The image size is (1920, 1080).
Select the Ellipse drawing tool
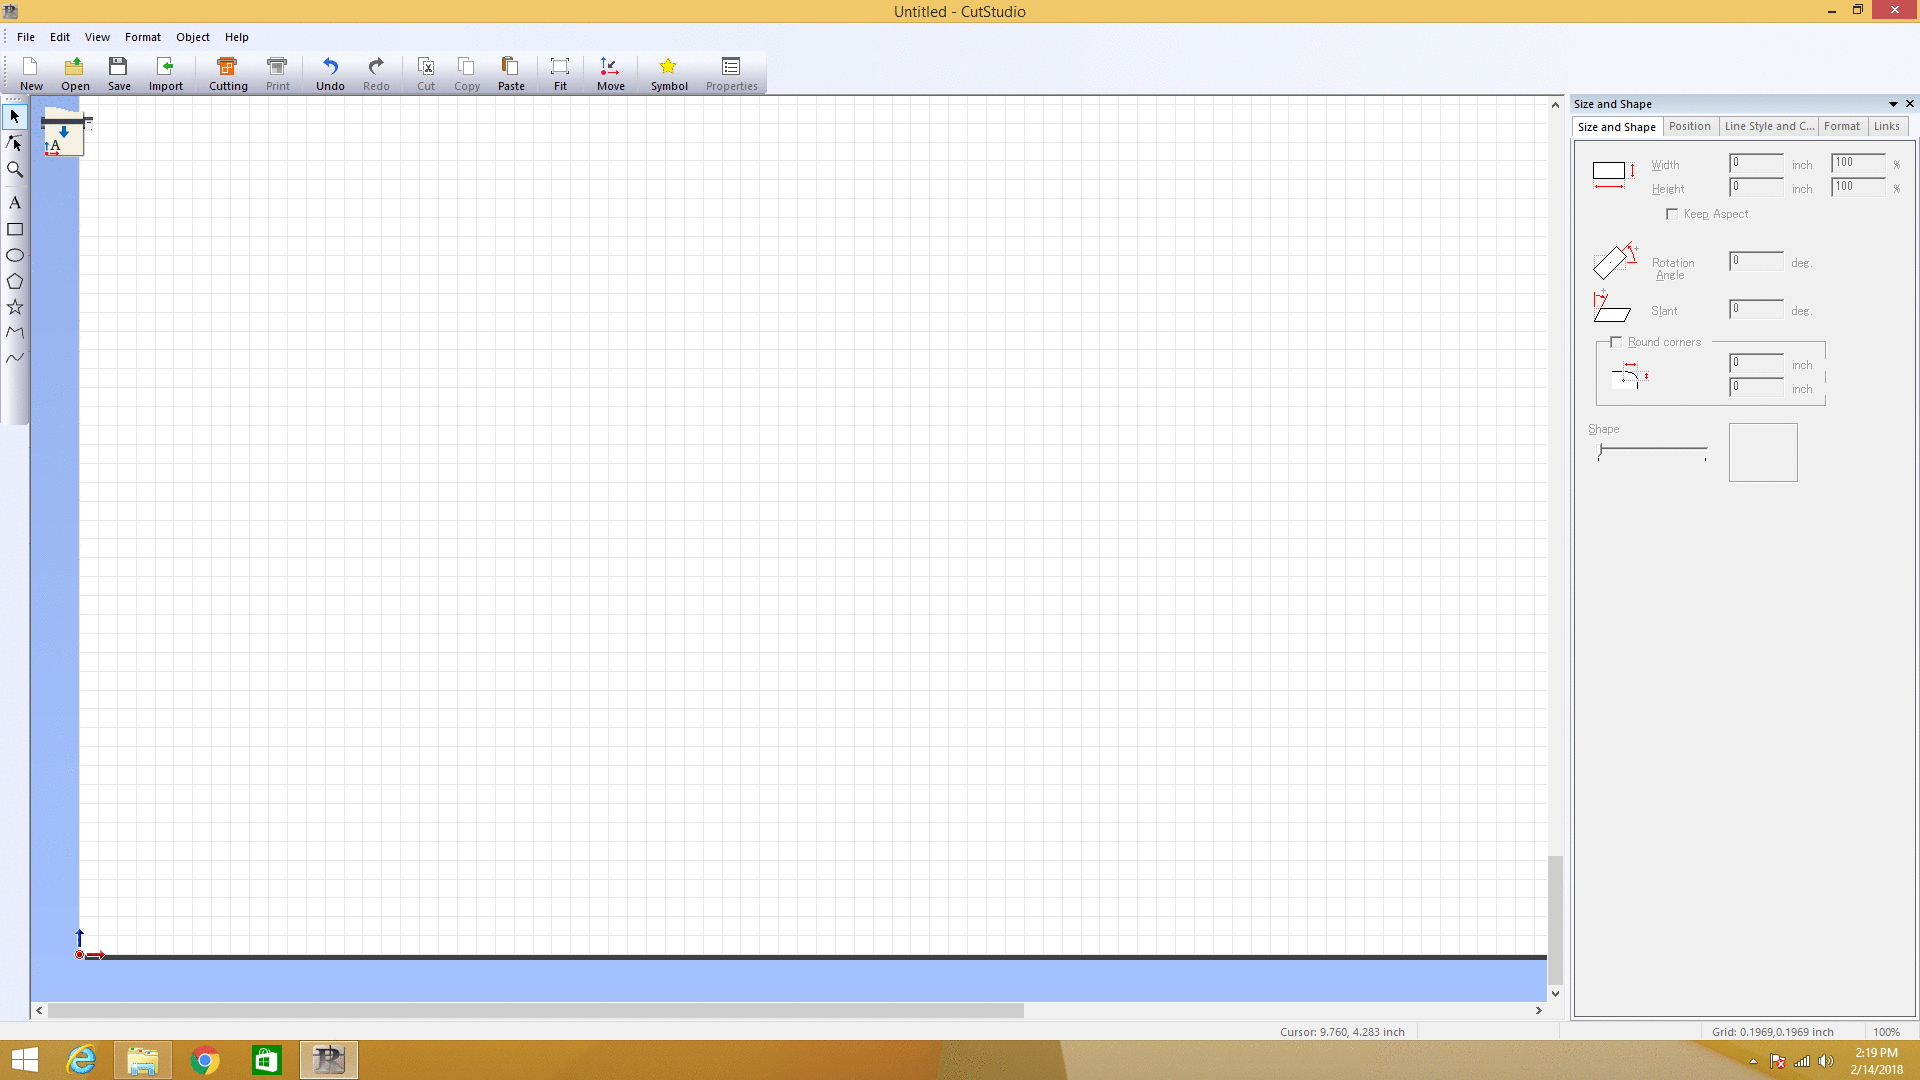[x=15, y=255]
